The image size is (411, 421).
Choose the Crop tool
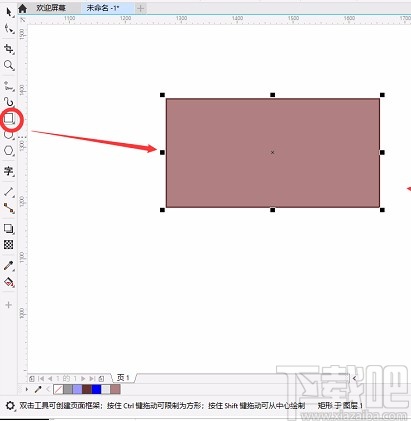[x=9, y=49]
